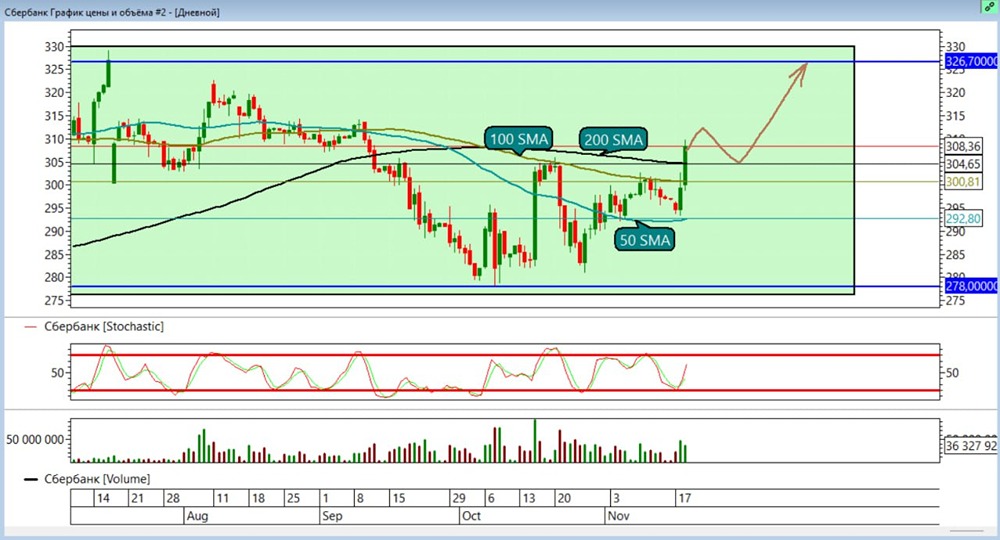The height and width of the screenshot is (540, 1000).
Task: Click the 'Oct' month label on the timeline
Action: coord(471,516)
